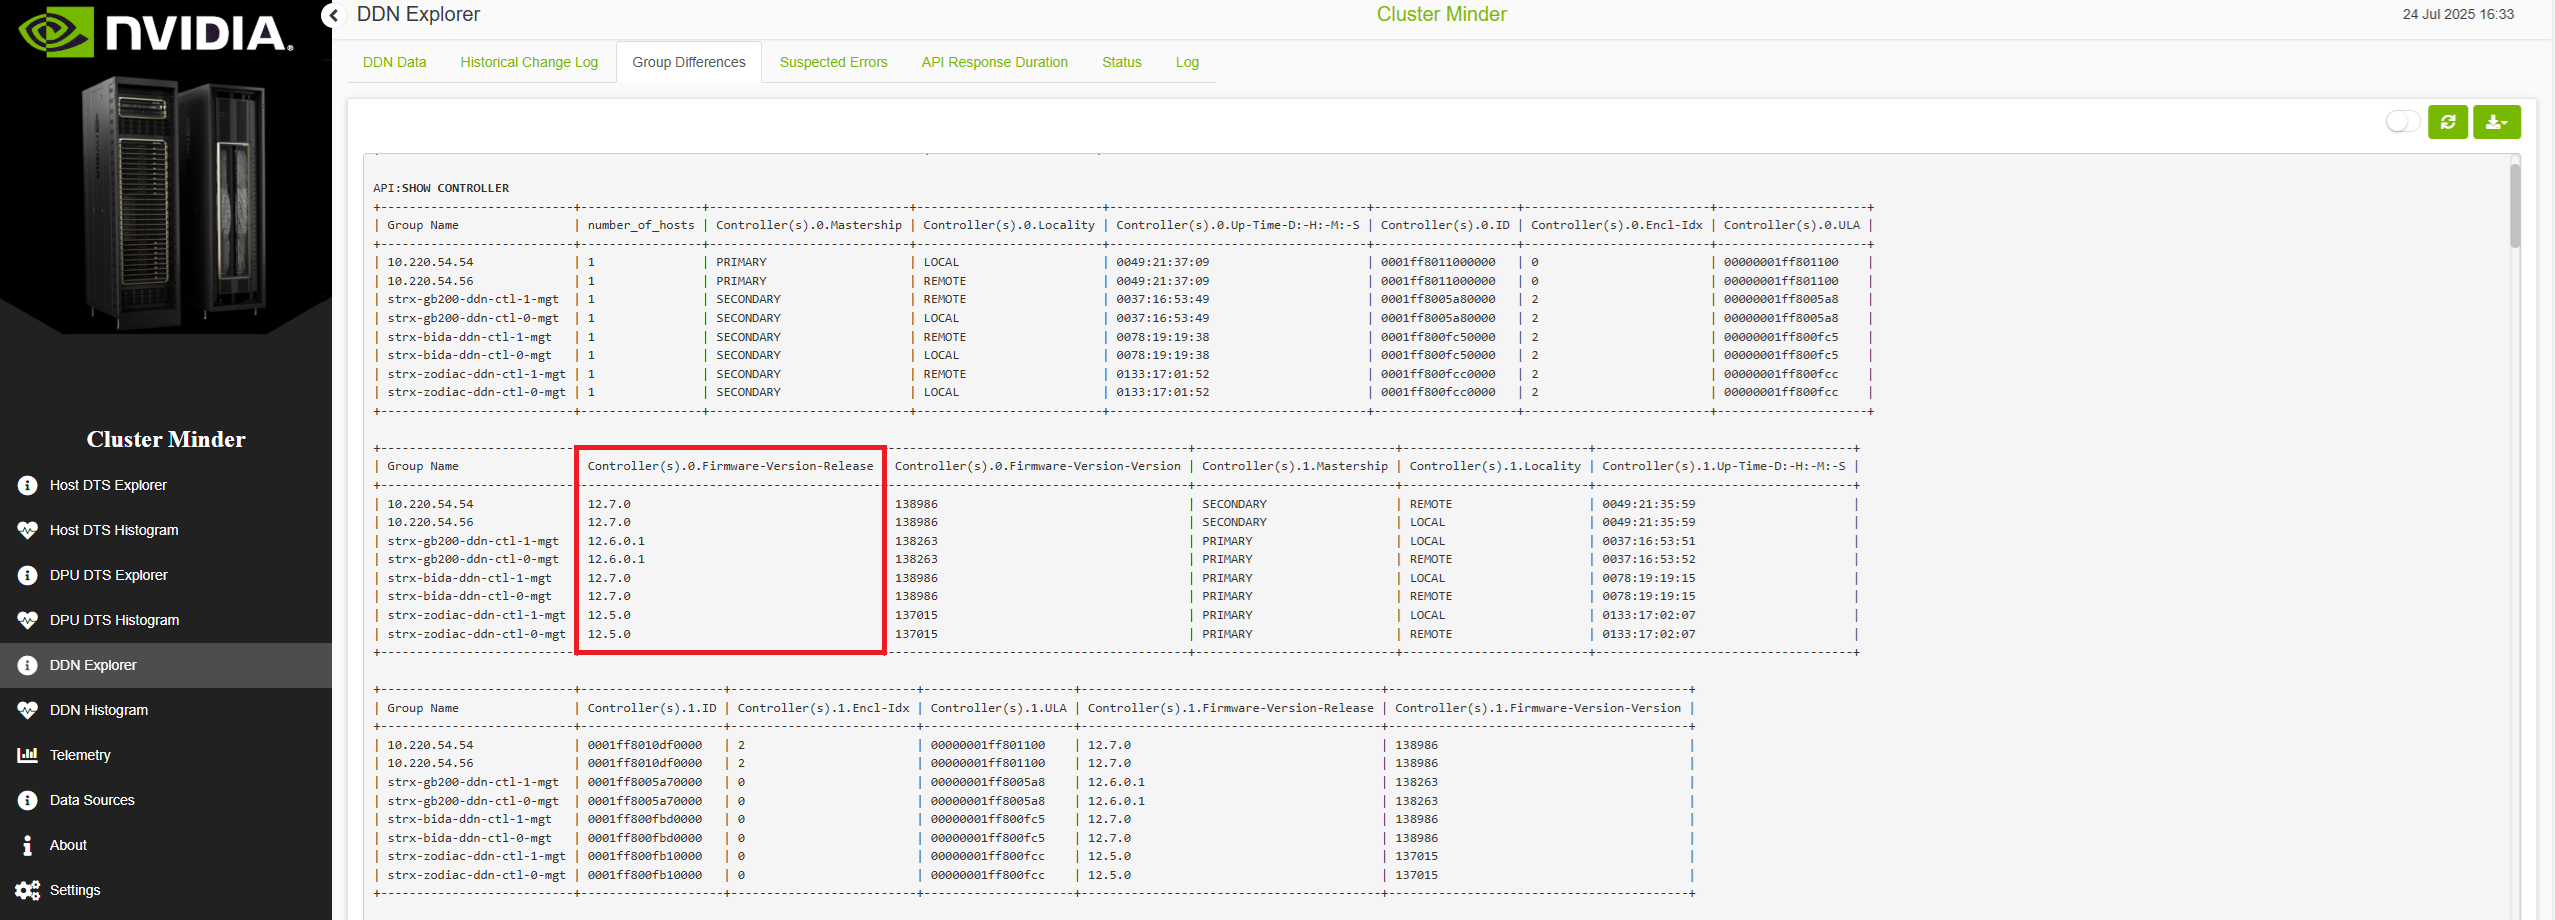Click ID 0001ff8005a70000 in the strx-gb200-ddn-ctl-0-mgt row

point(645,801)
